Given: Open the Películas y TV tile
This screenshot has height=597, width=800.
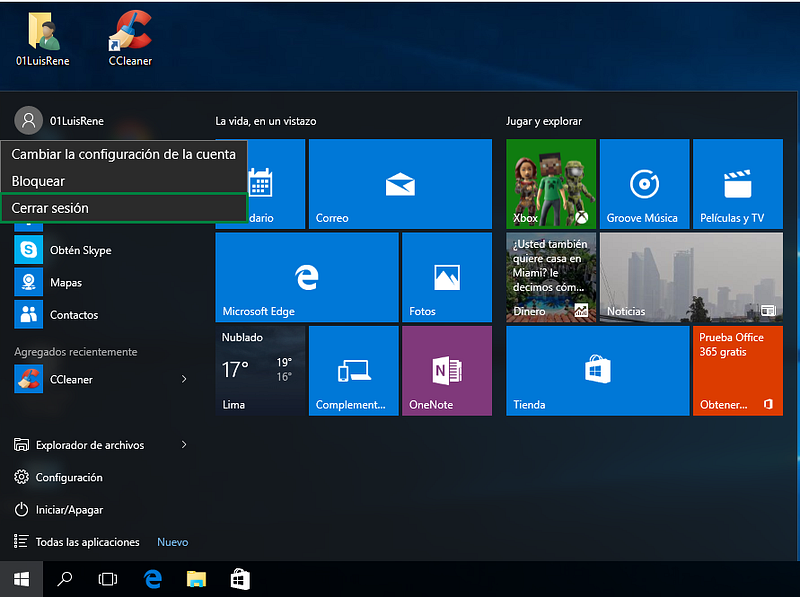Looking at the screenshot, I should tap(738, 184).
